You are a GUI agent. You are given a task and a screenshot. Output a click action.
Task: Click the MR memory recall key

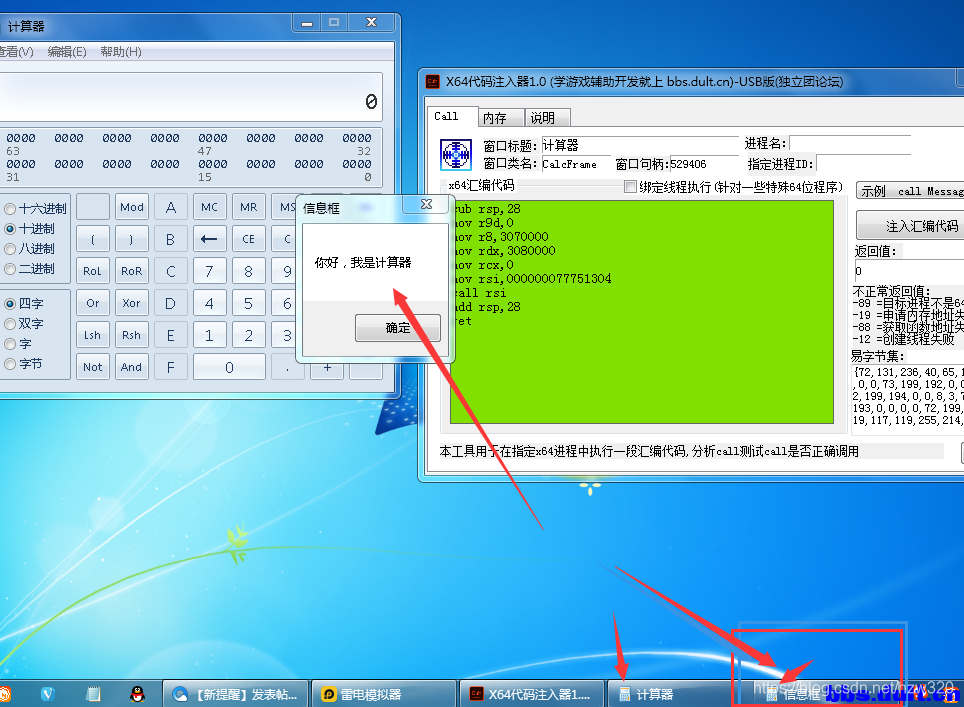click(248, 207)
